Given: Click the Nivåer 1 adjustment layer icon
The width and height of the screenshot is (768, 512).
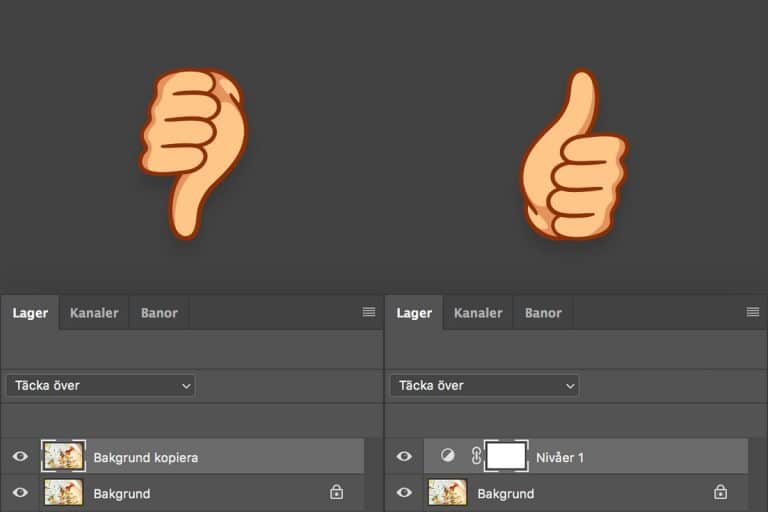Looking at the screenshot, I should [x=447, y=456].
